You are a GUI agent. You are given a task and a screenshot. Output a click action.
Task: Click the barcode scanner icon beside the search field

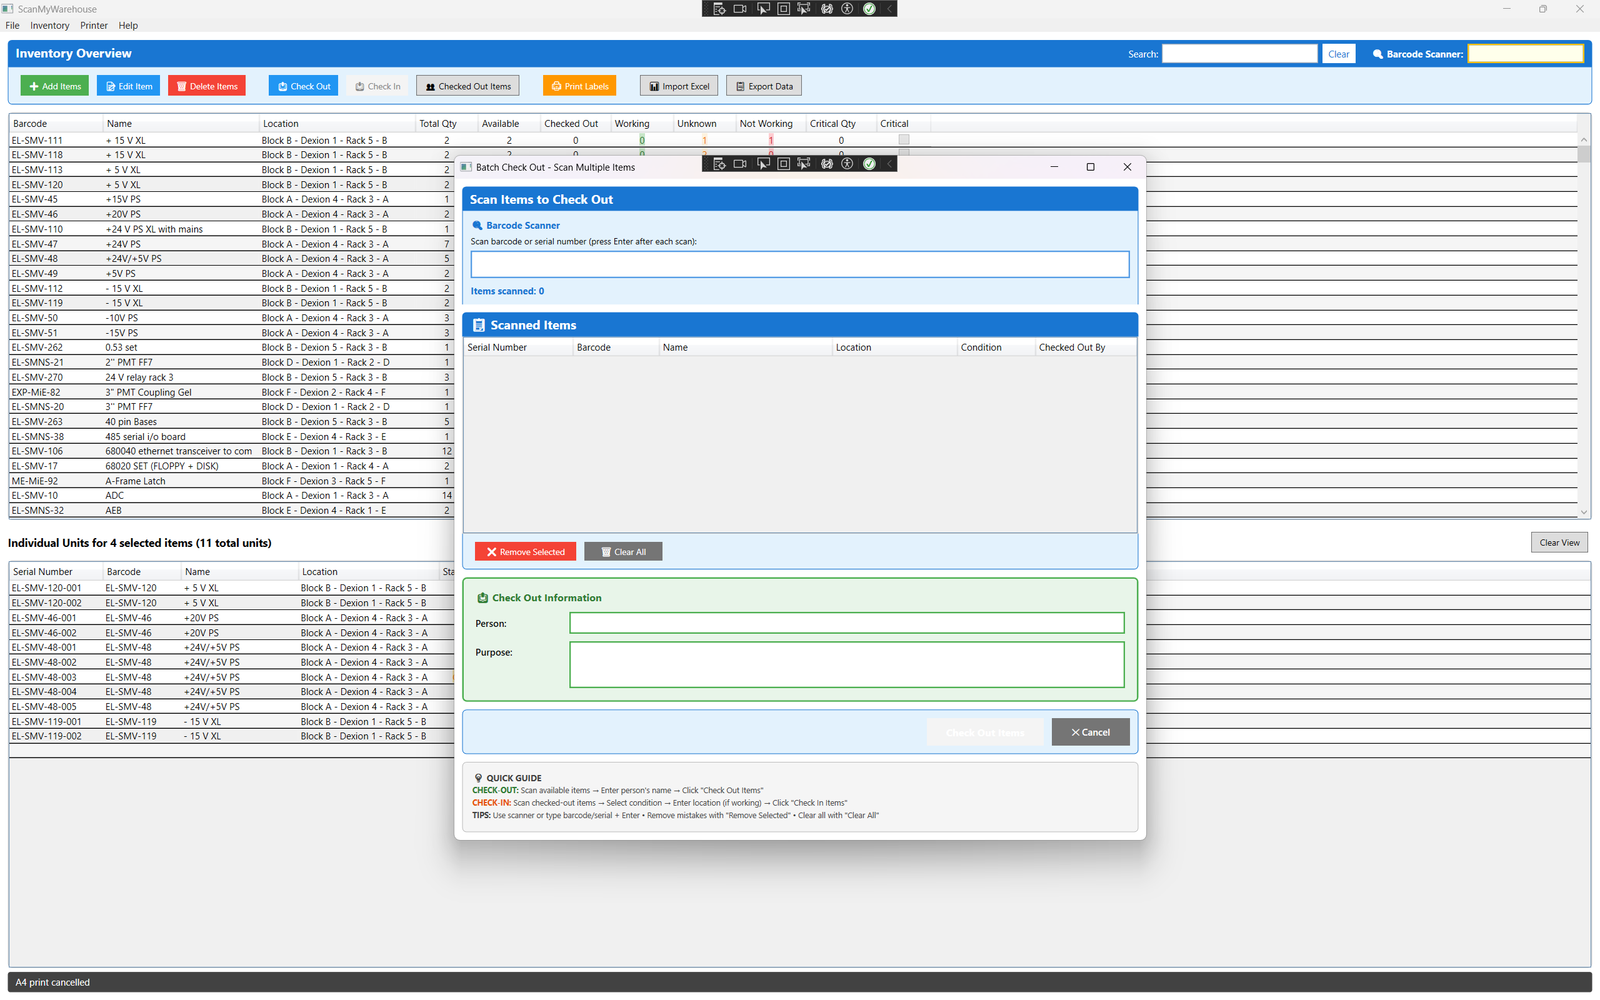[1377, 54]
